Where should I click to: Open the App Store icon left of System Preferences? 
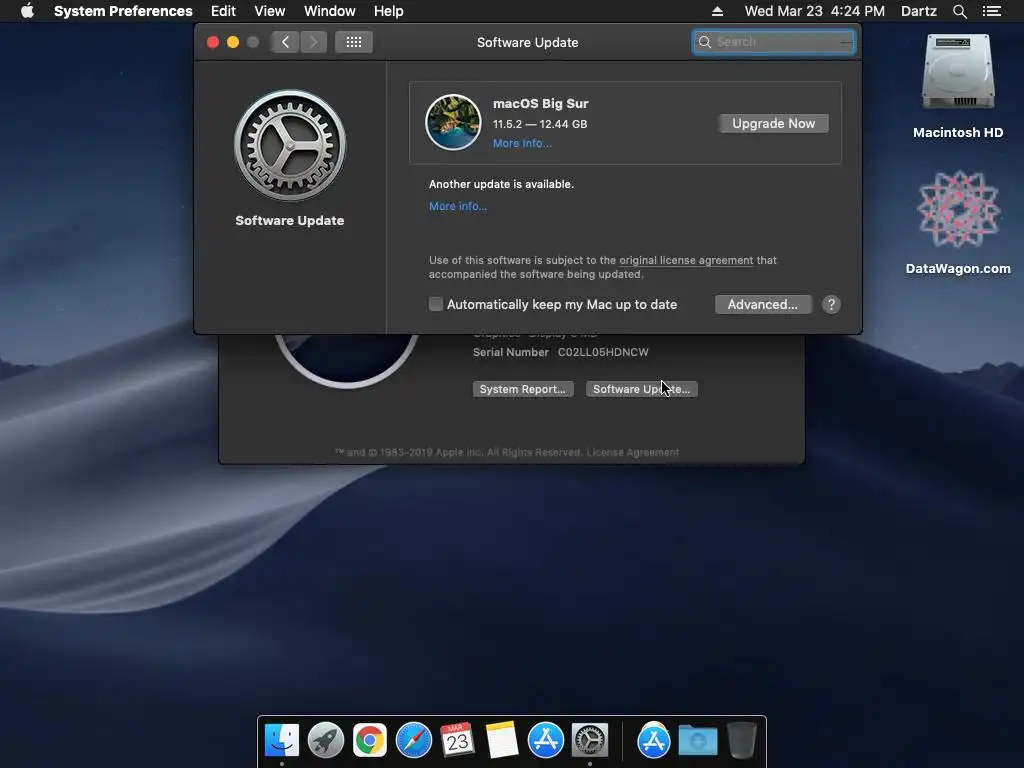(x=546, y=741)
